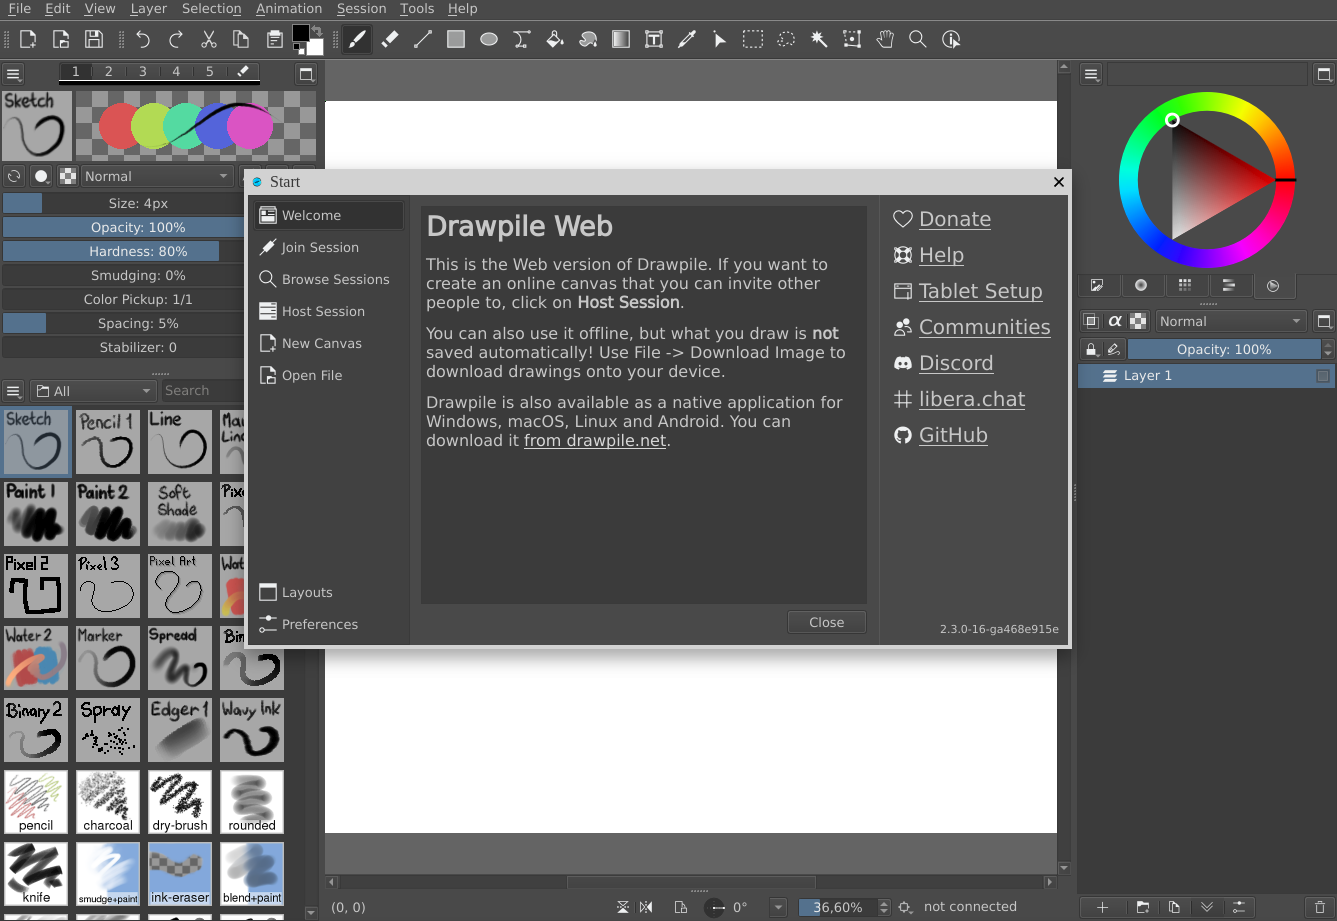This screenshot has height=921, width=1337.
Task: Adjust the layer Opacity slider
Action: pos(1224,349)
